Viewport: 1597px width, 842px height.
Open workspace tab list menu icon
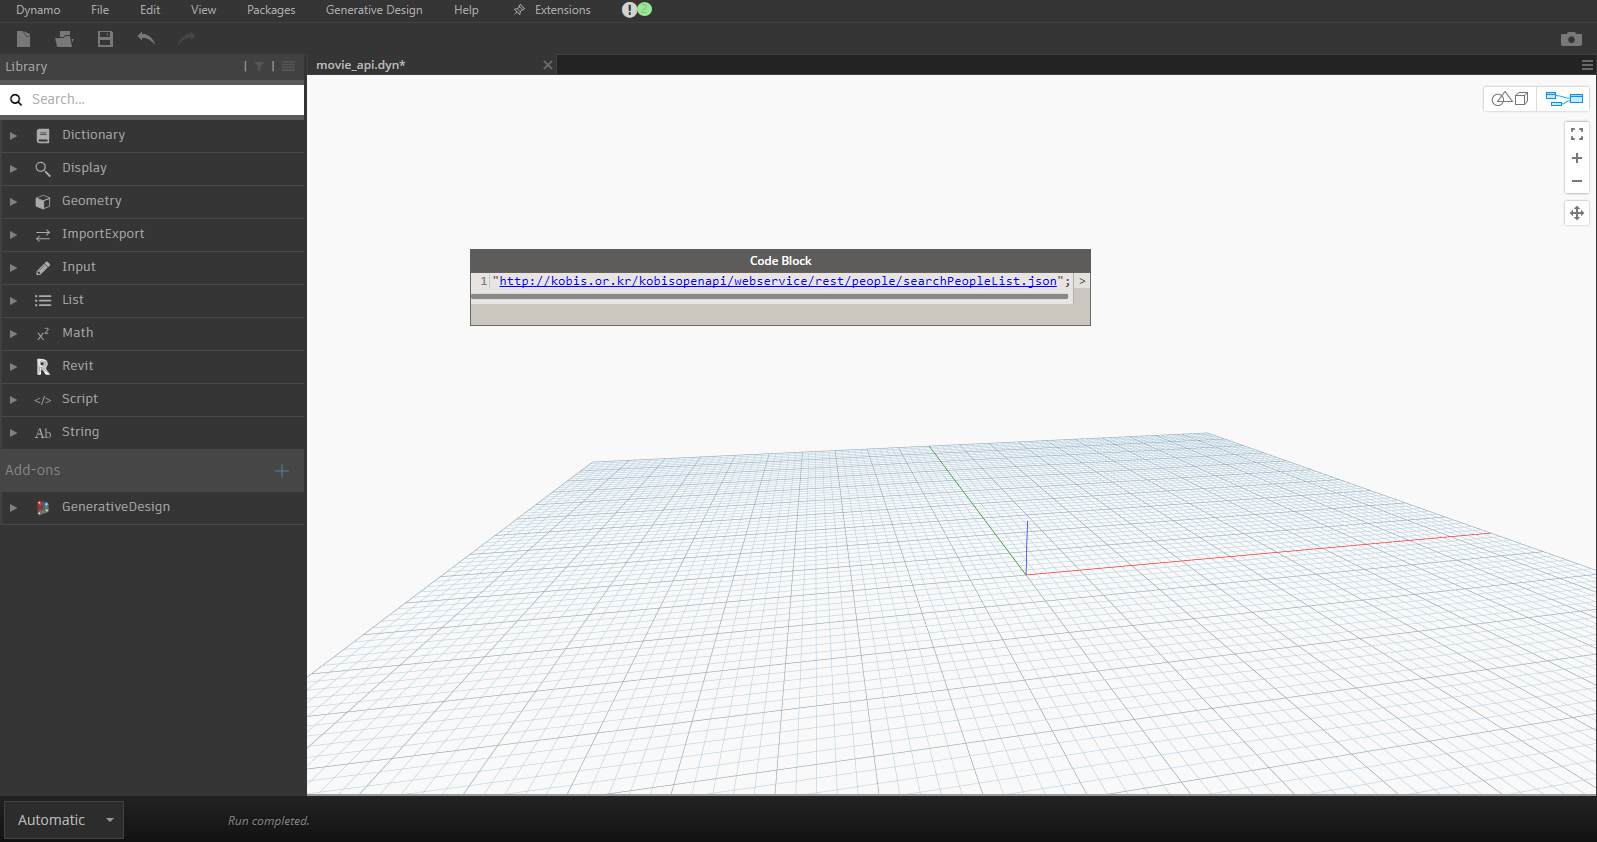1587,65
